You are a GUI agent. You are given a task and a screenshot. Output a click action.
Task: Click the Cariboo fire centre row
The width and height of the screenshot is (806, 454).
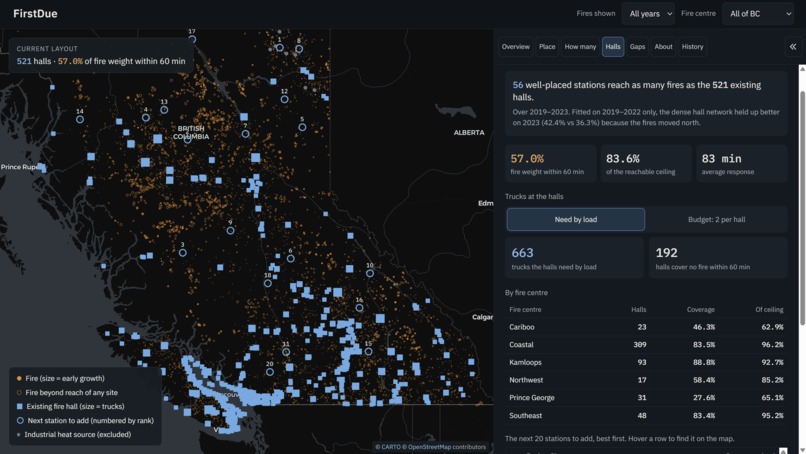pyautogui.click(x=646, y=327)
